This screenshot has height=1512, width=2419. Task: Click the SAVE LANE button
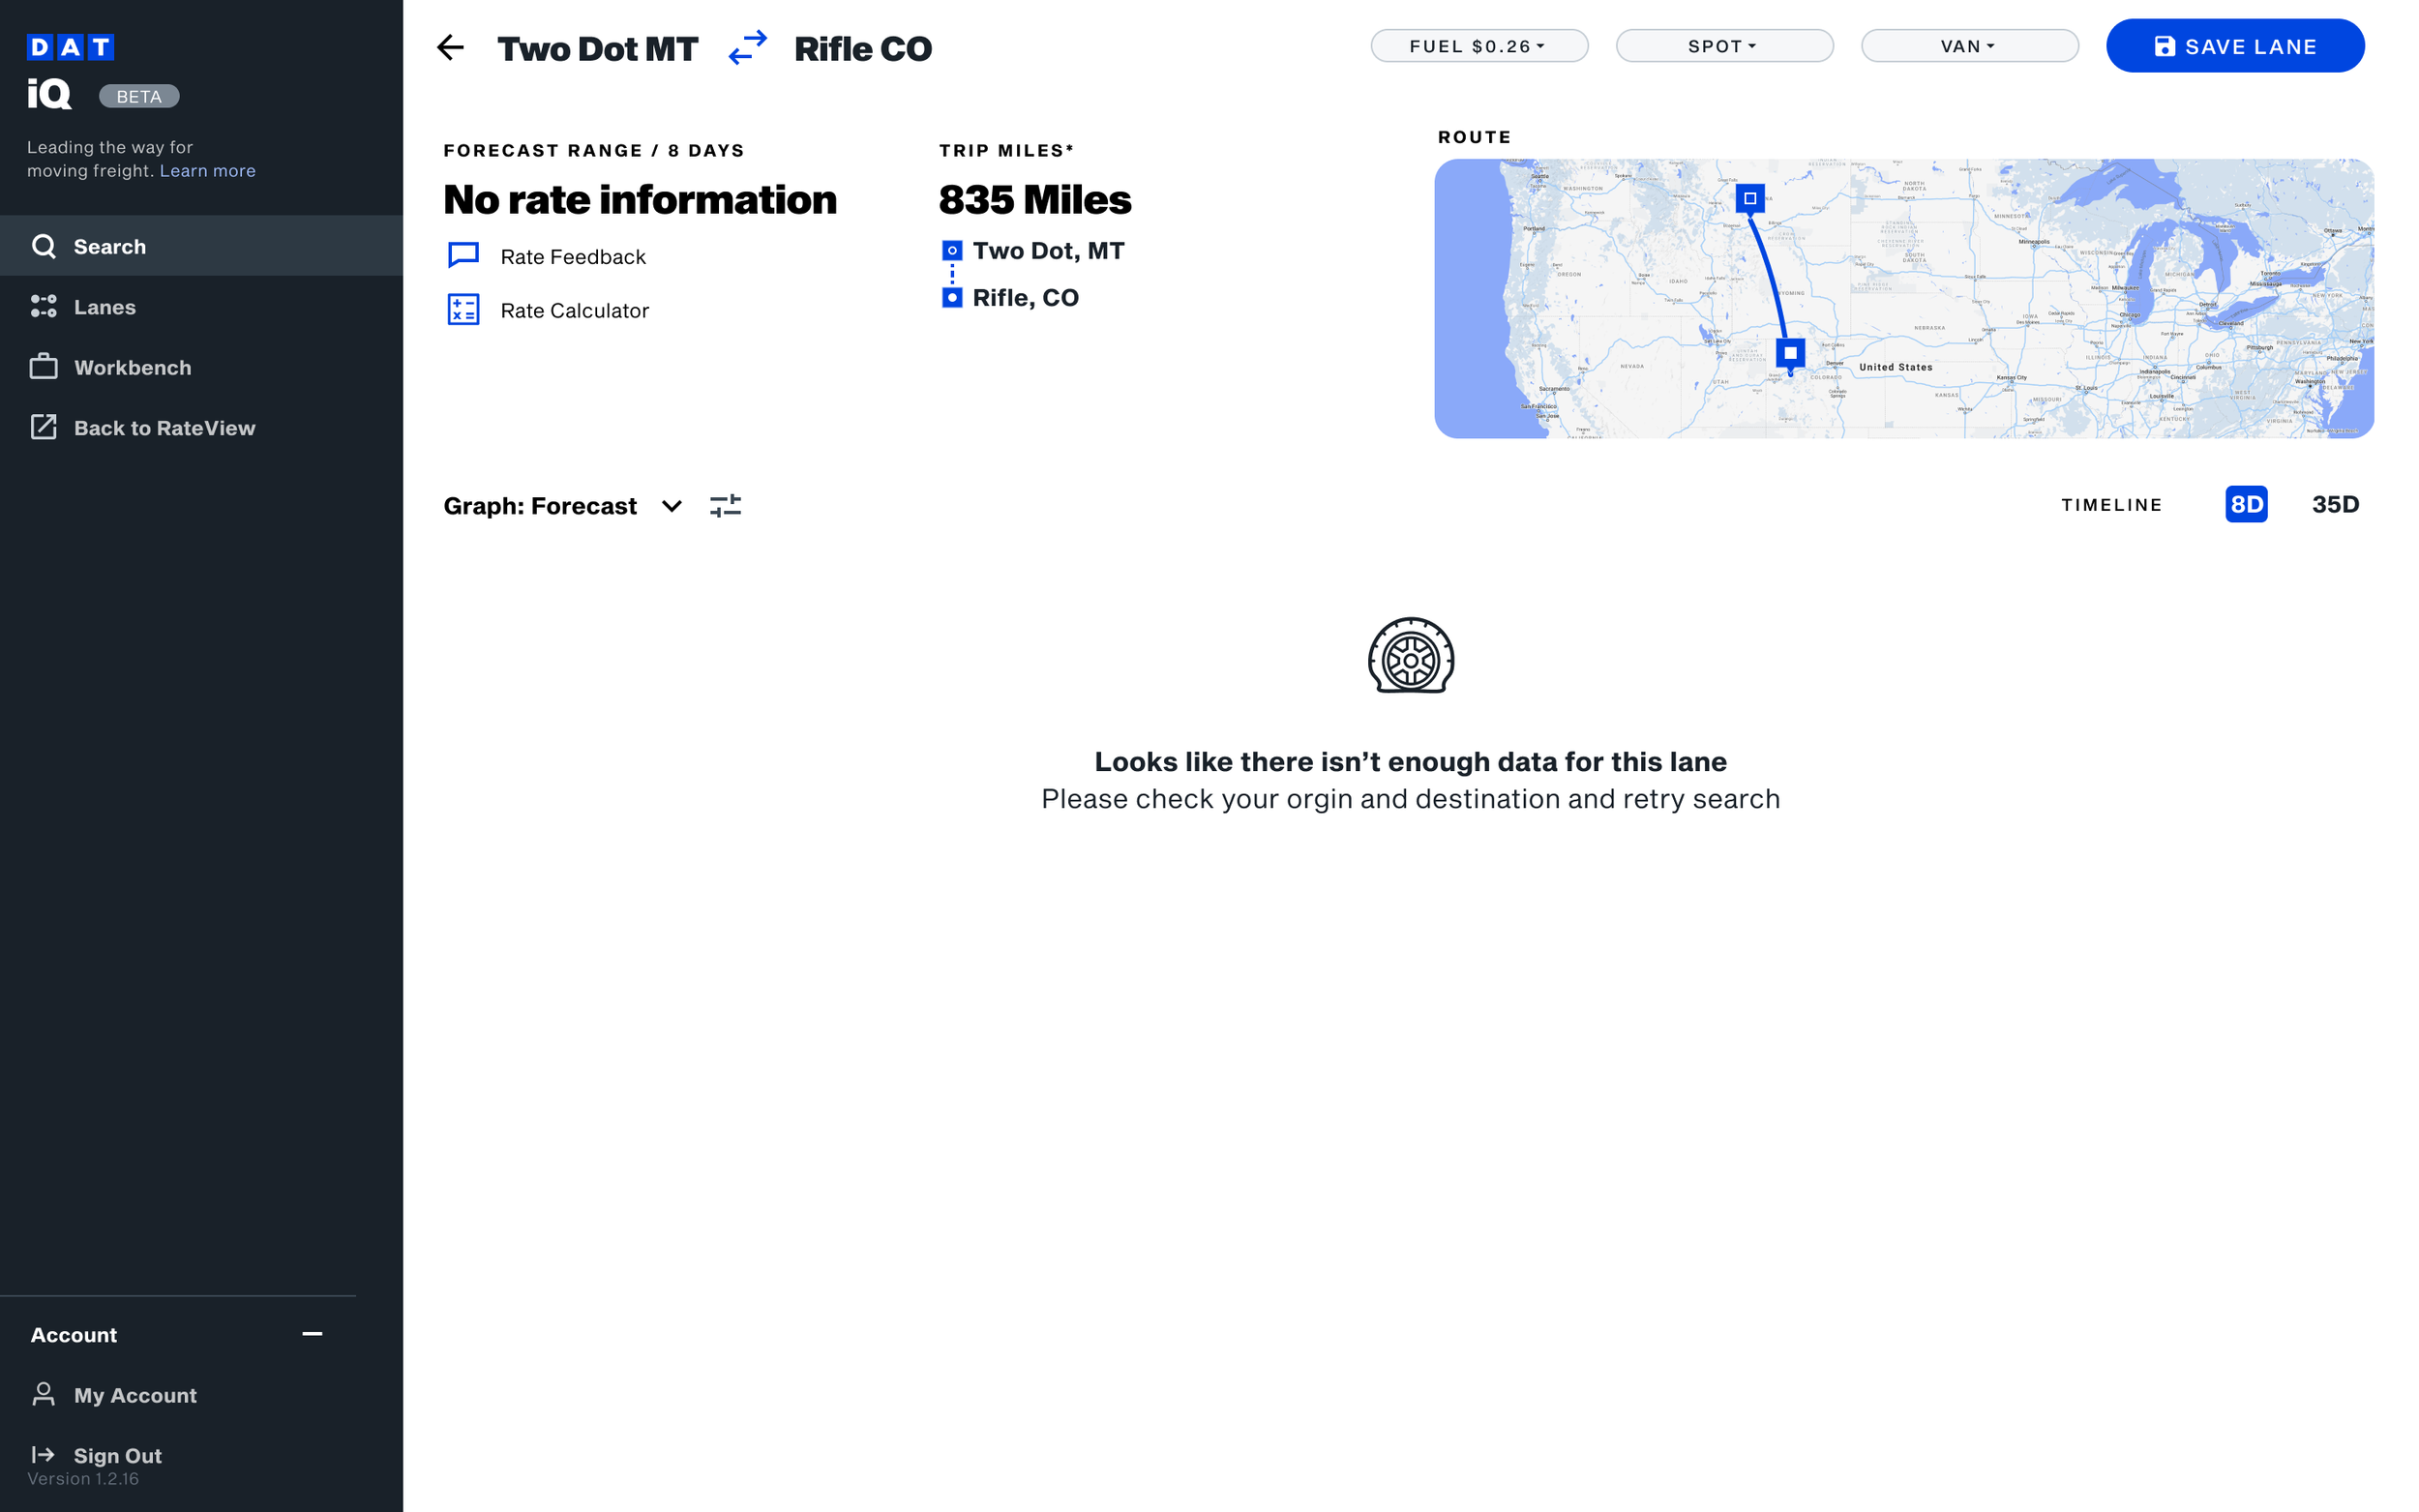pyautogui.click(x=2236, y=45)
